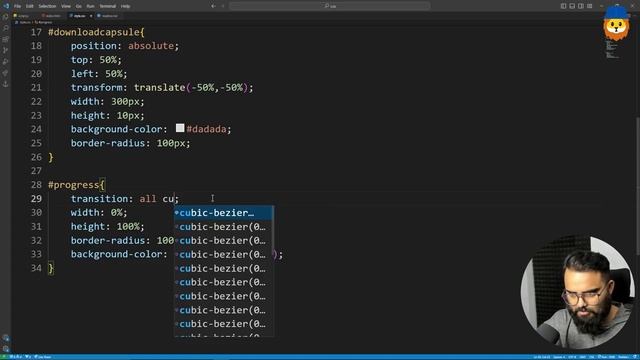This screenshot has height=360, width=640.
Task: Click the Prettier status bar item
Action: [623, 357]
